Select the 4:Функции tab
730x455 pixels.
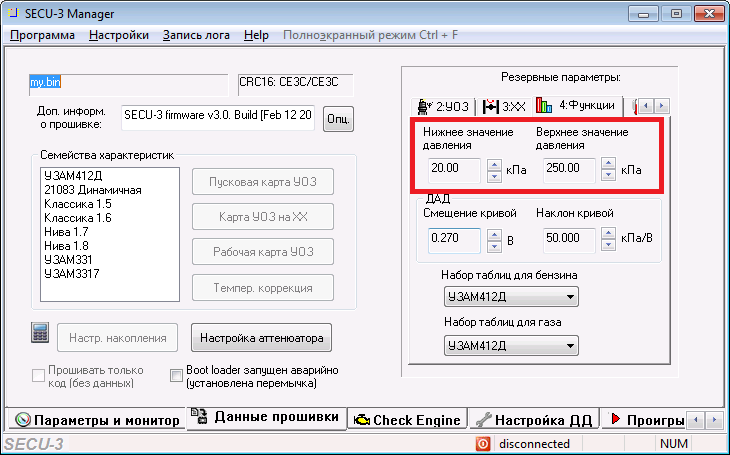[577, 105]
